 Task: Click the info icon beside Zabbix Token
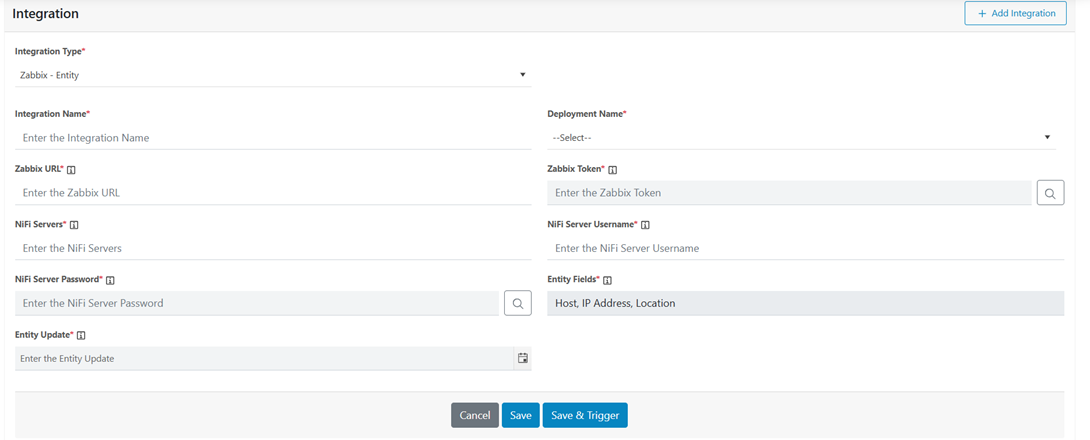pos(613,170)
